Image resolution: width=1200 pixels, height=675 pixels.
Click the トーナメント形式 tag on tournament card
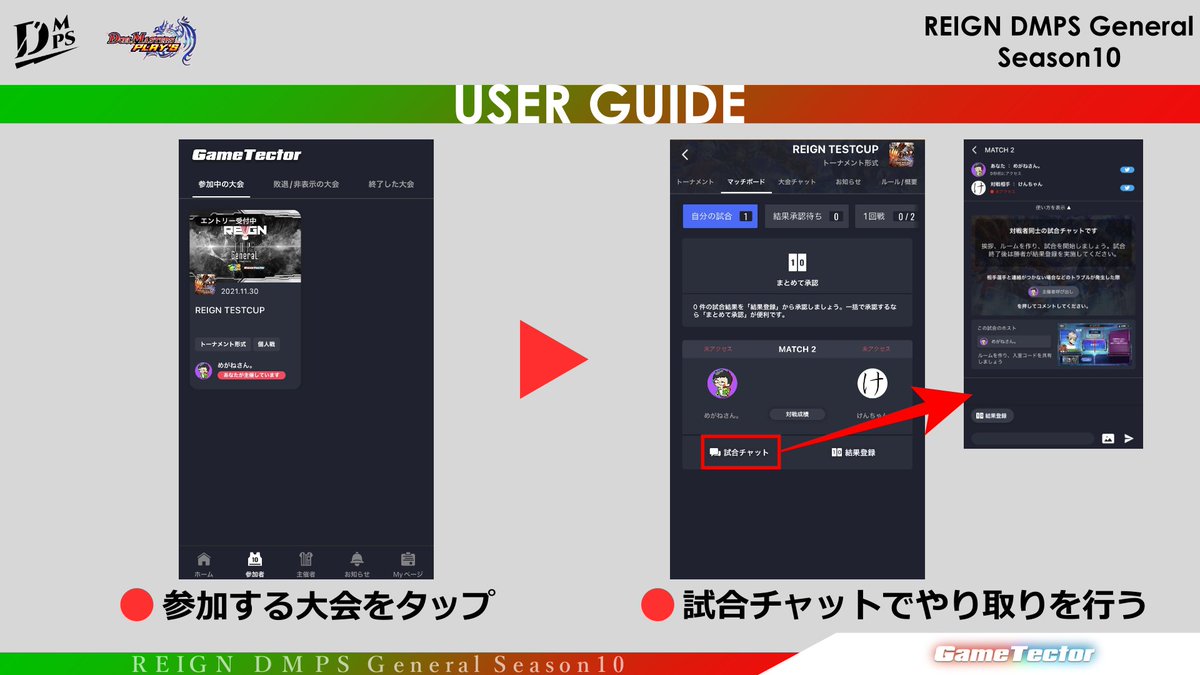pyautogui.click(x=223, y=344)
